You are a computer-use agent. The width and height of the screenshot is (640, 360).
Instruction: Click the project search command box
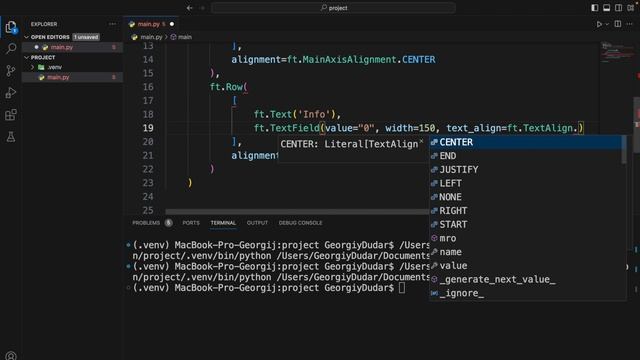(333, 8)
